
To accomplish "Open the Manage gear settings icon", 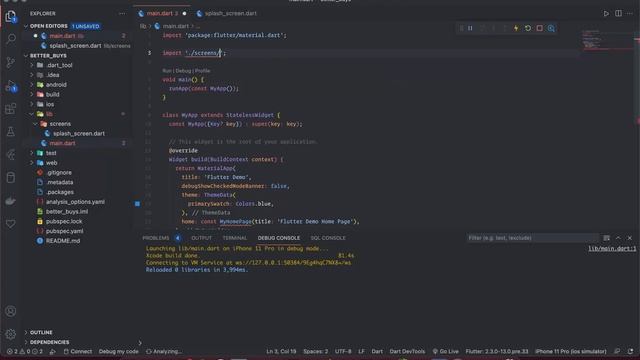I will 11,334.
